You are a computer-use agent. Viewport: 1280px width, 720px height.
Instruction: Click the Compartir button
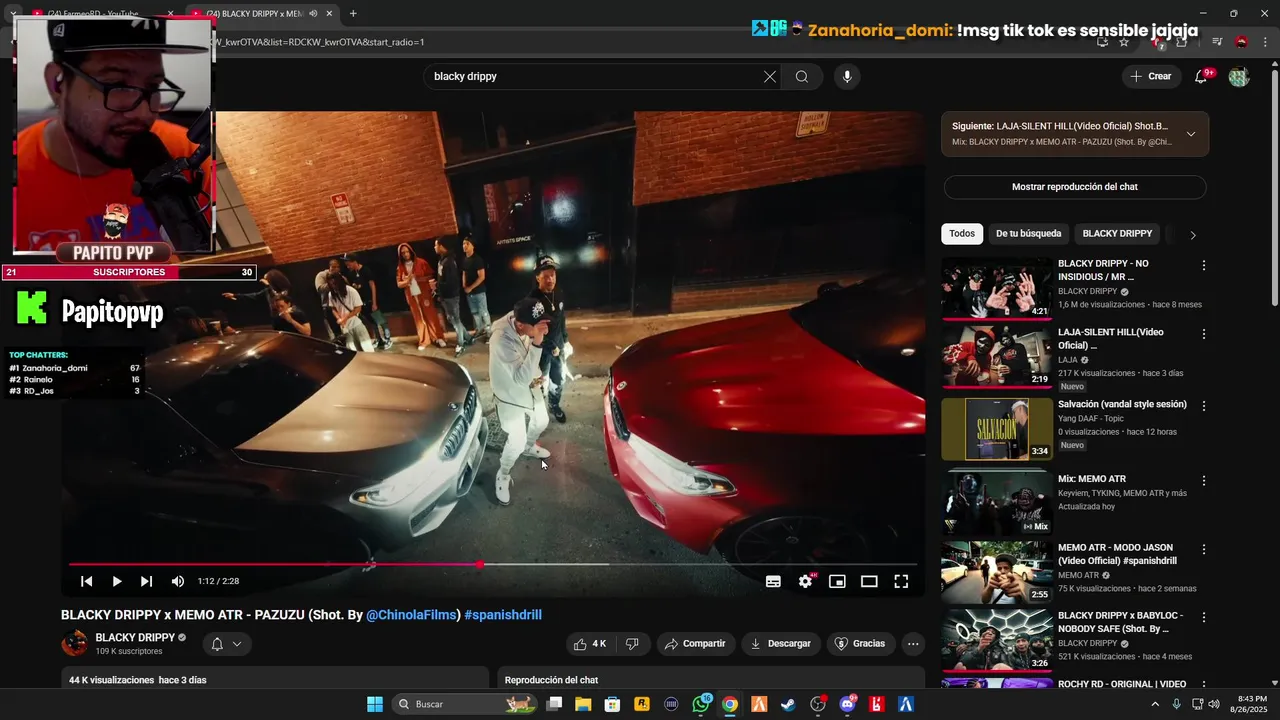tap(695, 644)
